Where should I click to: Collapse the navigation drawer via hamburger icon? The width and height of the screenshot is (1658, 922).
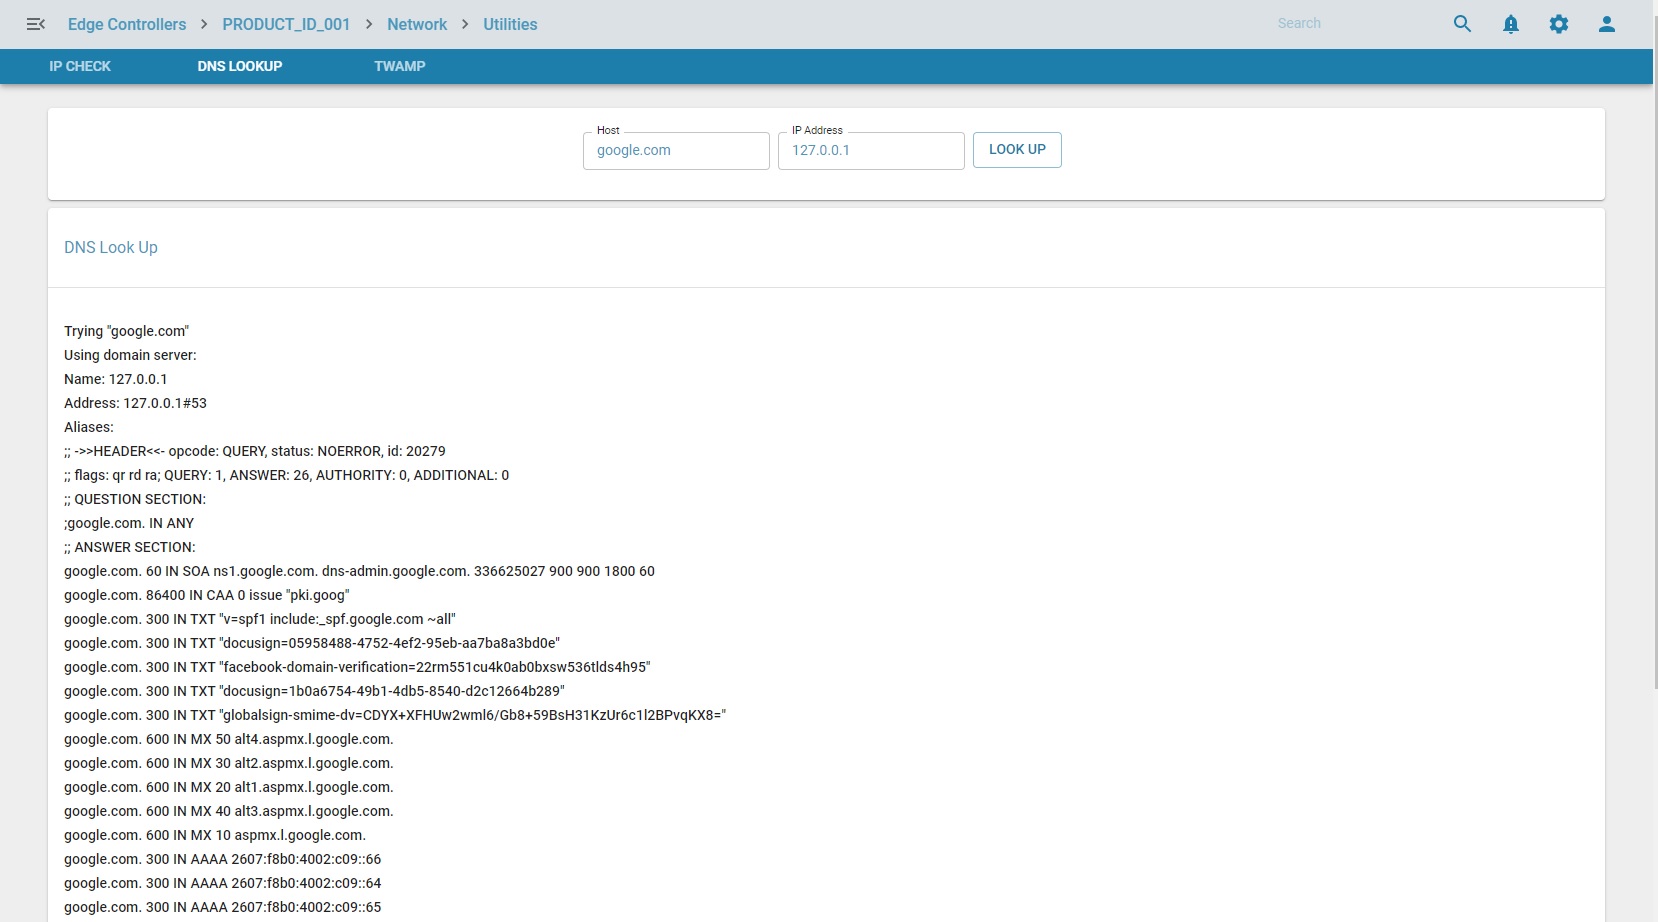pyautogui.click(x=36, y=24)
